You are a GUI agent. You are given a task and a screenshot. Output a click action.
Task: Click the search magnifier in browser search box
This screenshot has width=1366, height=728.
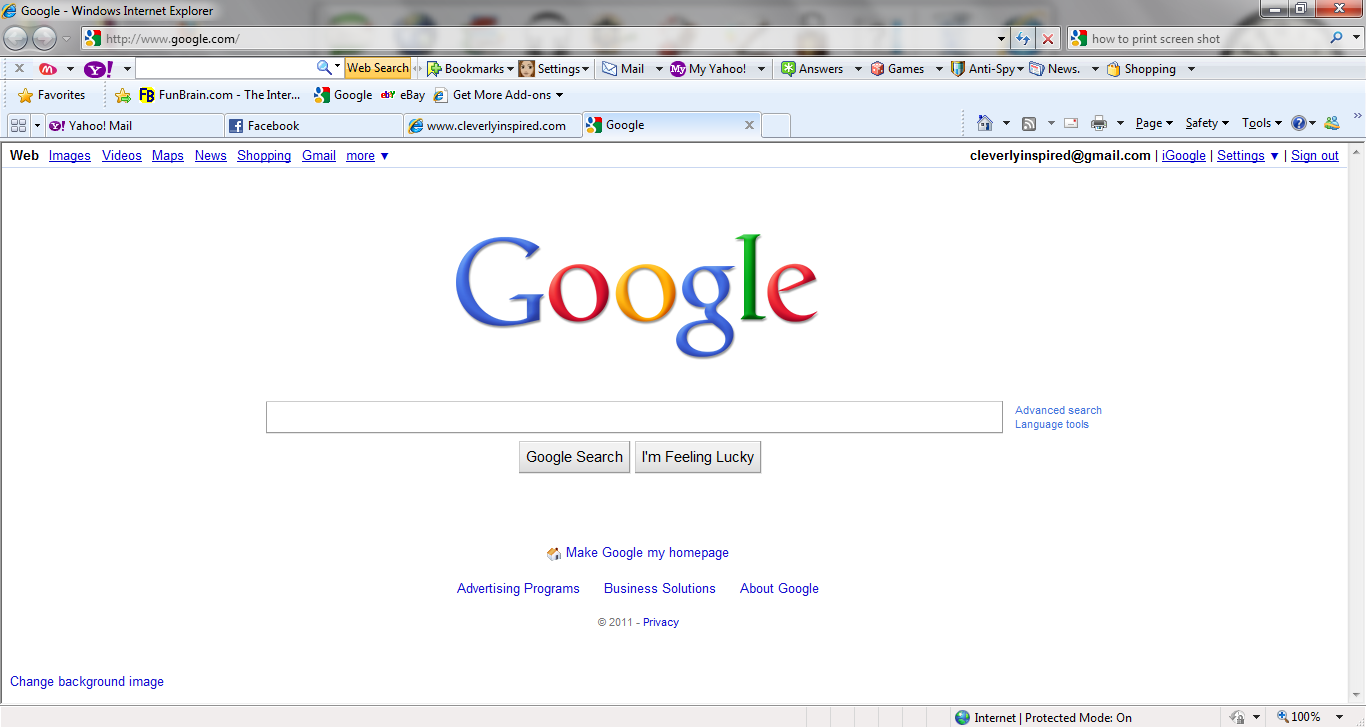1338,38
